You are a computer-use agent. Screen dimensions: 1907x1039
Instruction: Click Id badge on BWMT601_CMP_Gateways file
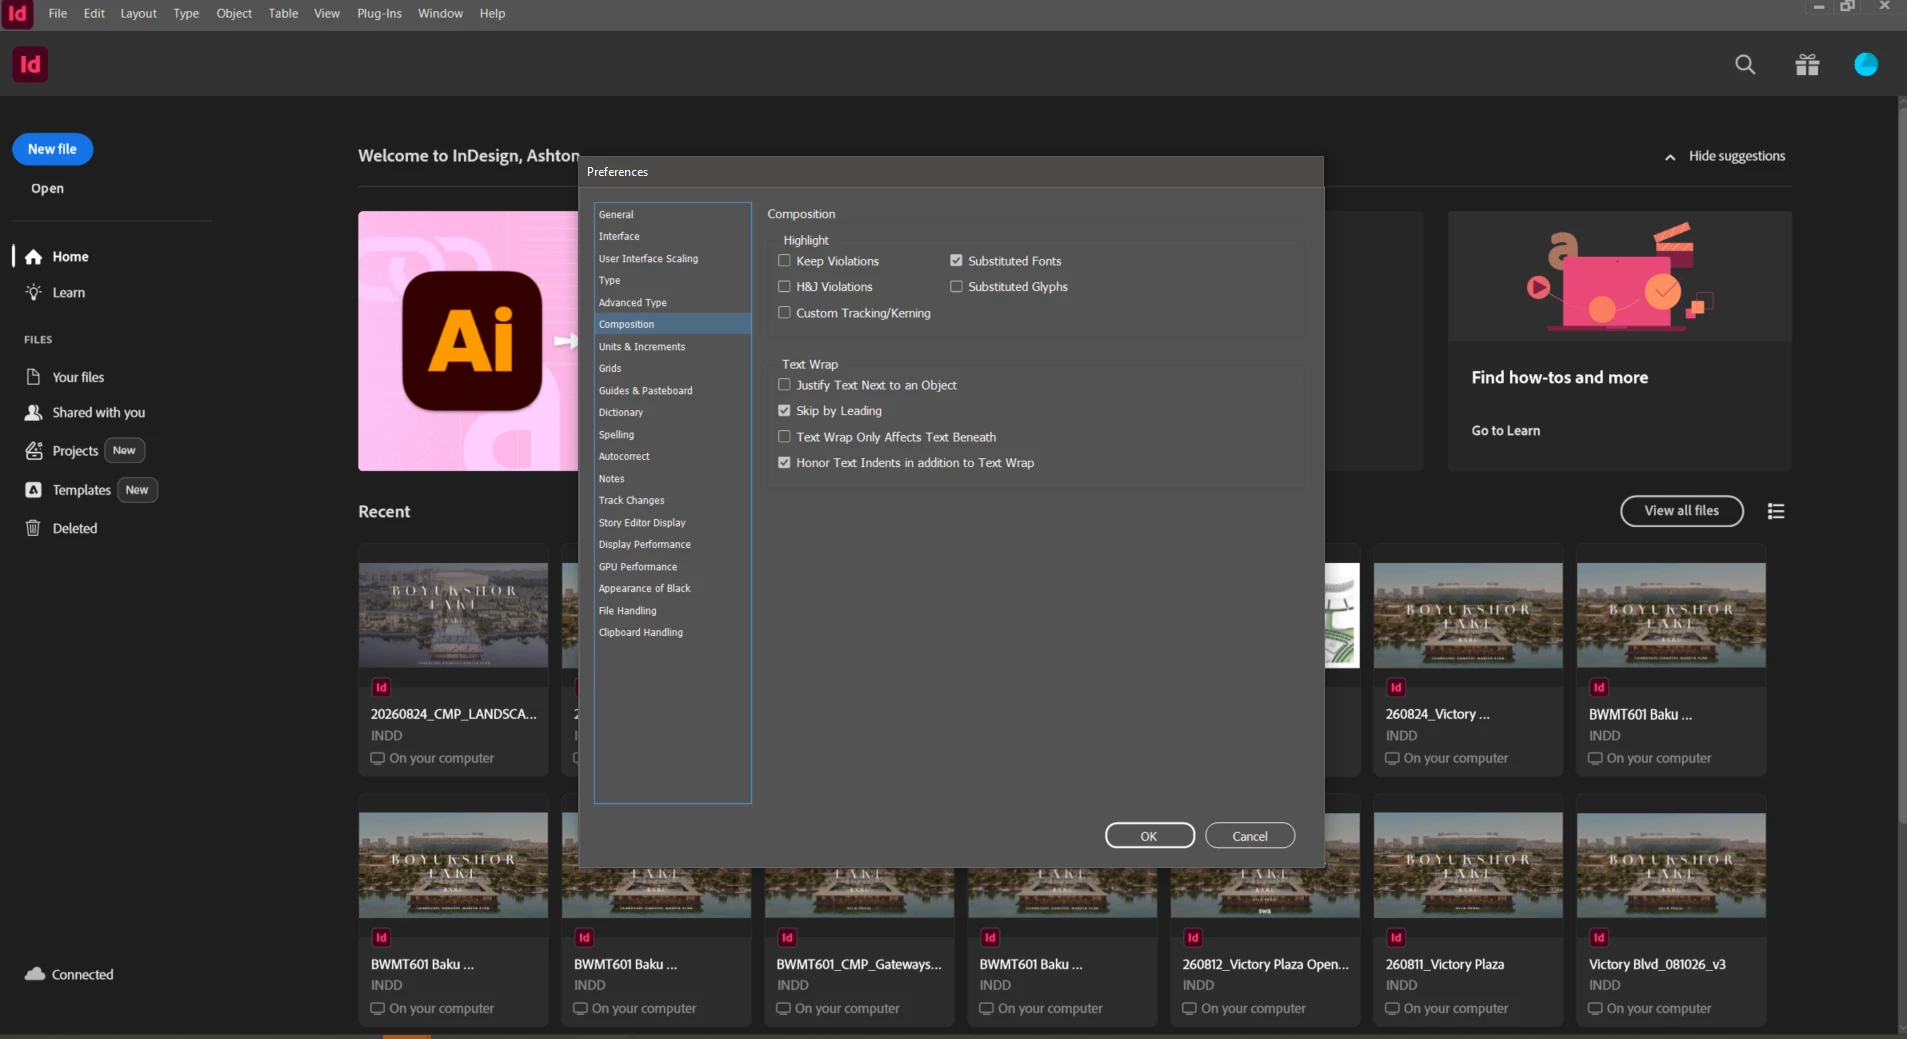(x=787, y=937)
